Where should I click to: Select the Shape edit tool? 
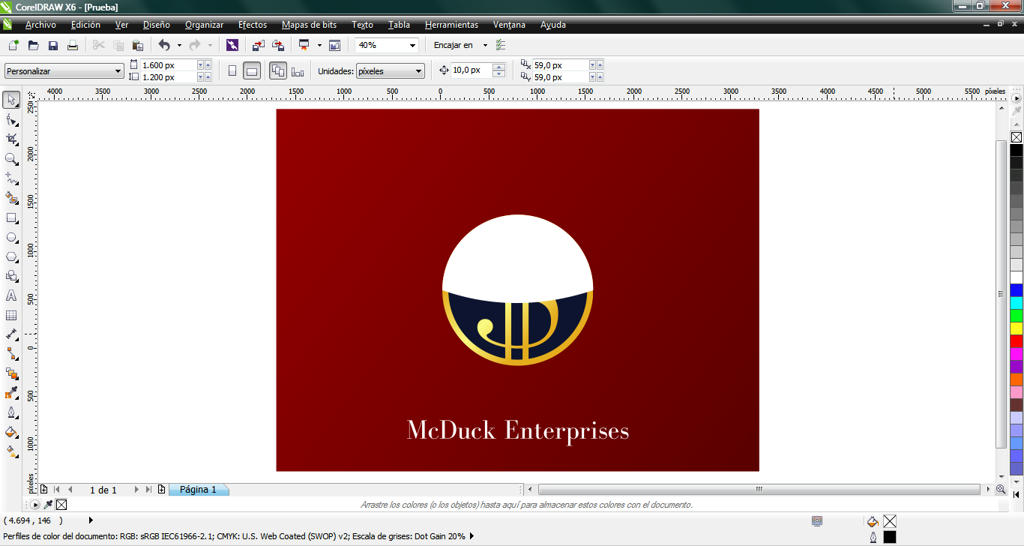coord(11,120)
